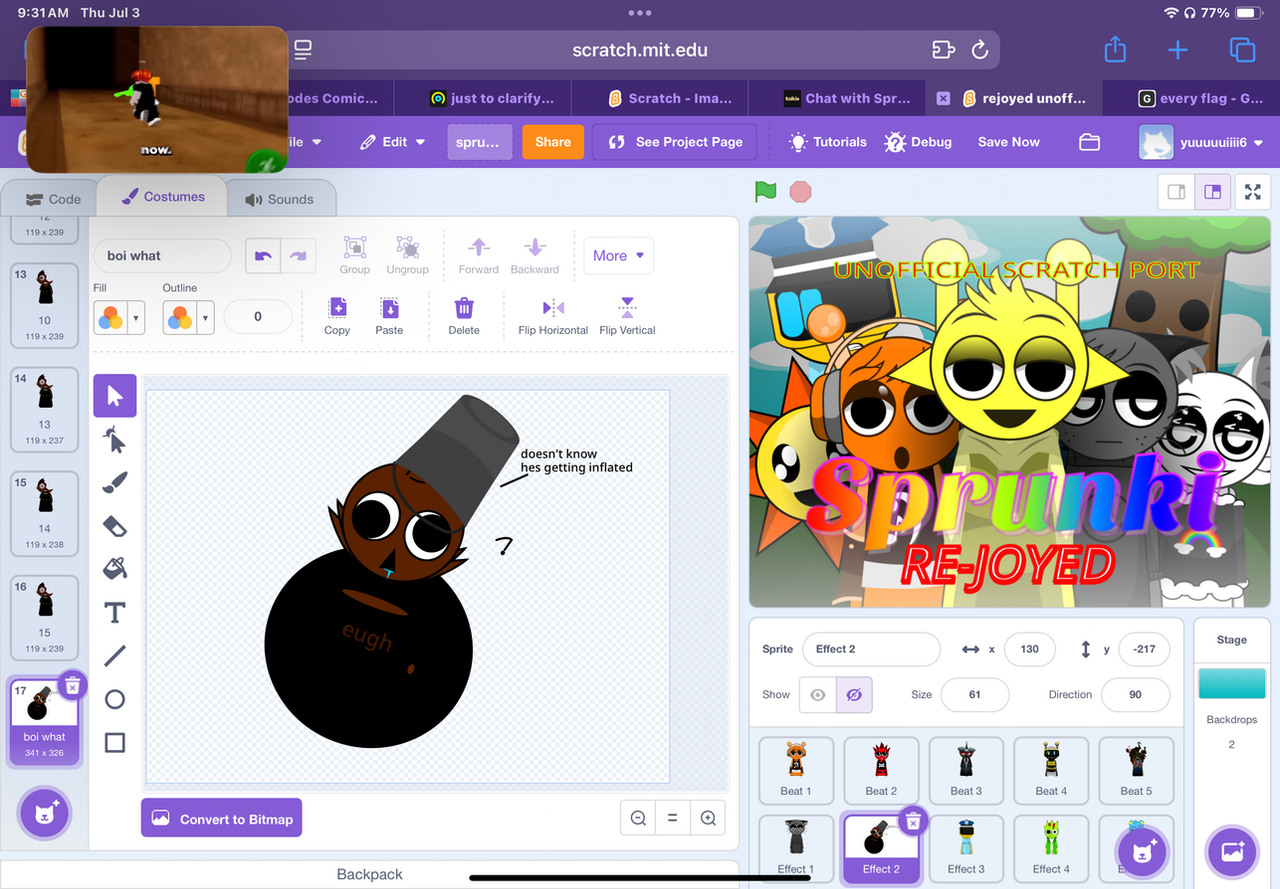Screen dimensions: 1280x889
Task: Select costume 13 thumbnail
Action: [x=44, y=304]
